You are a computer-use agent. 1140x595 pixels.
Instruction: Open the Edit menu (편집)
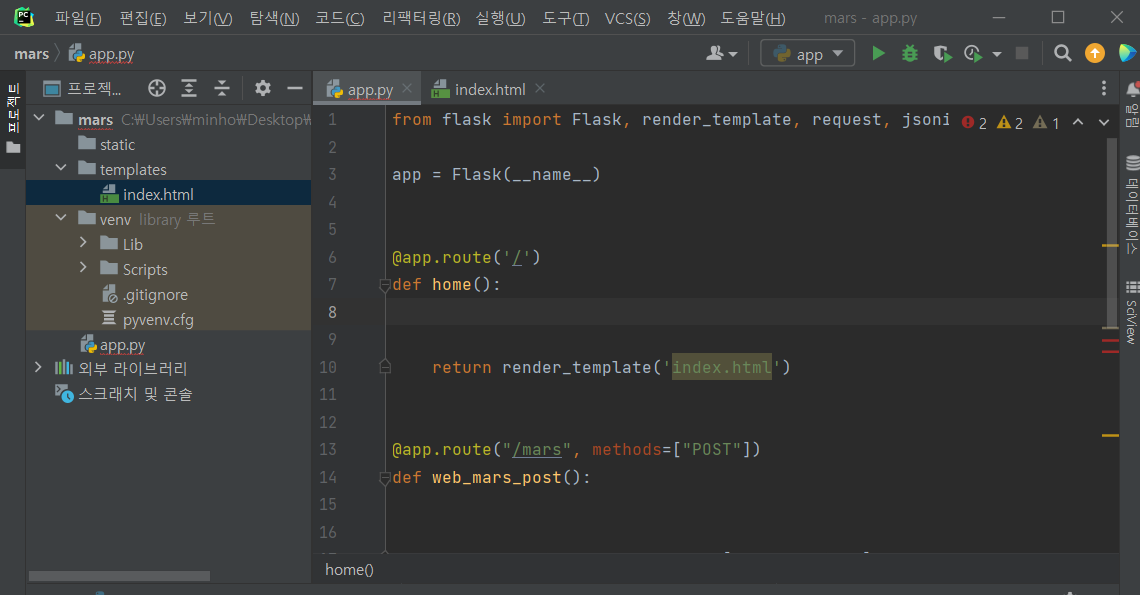(142, 18)
